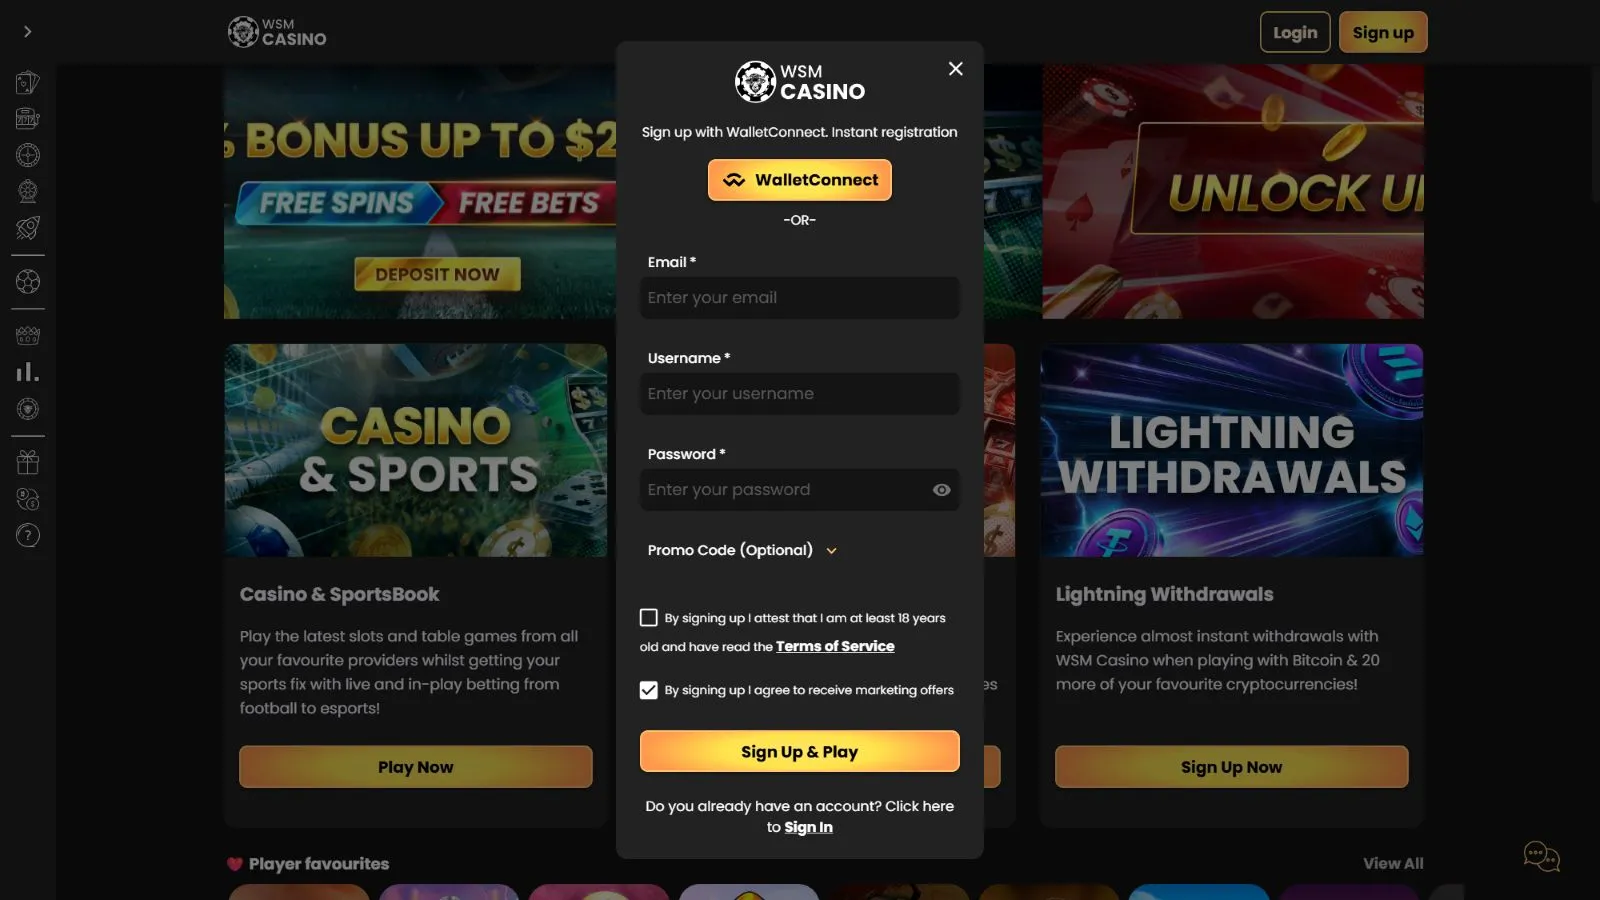
Task: Close the sign up dialog
Action: 956,68
